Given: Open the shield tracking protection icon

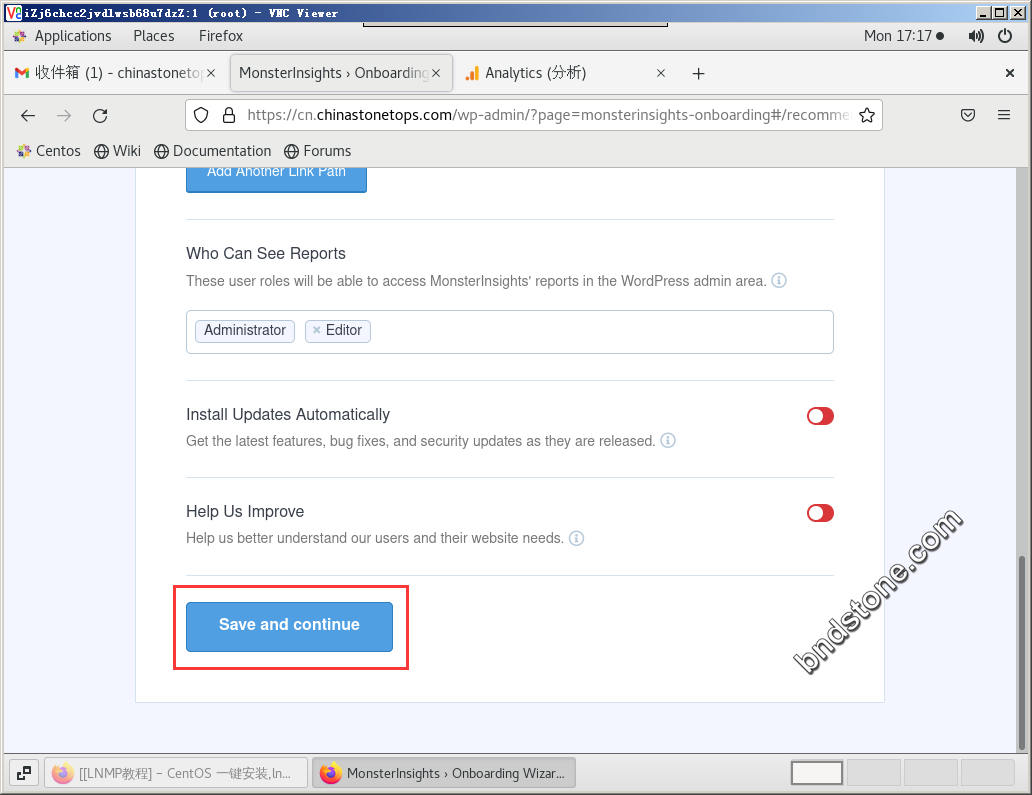Looking at the screenshot, I should [201, 115].
